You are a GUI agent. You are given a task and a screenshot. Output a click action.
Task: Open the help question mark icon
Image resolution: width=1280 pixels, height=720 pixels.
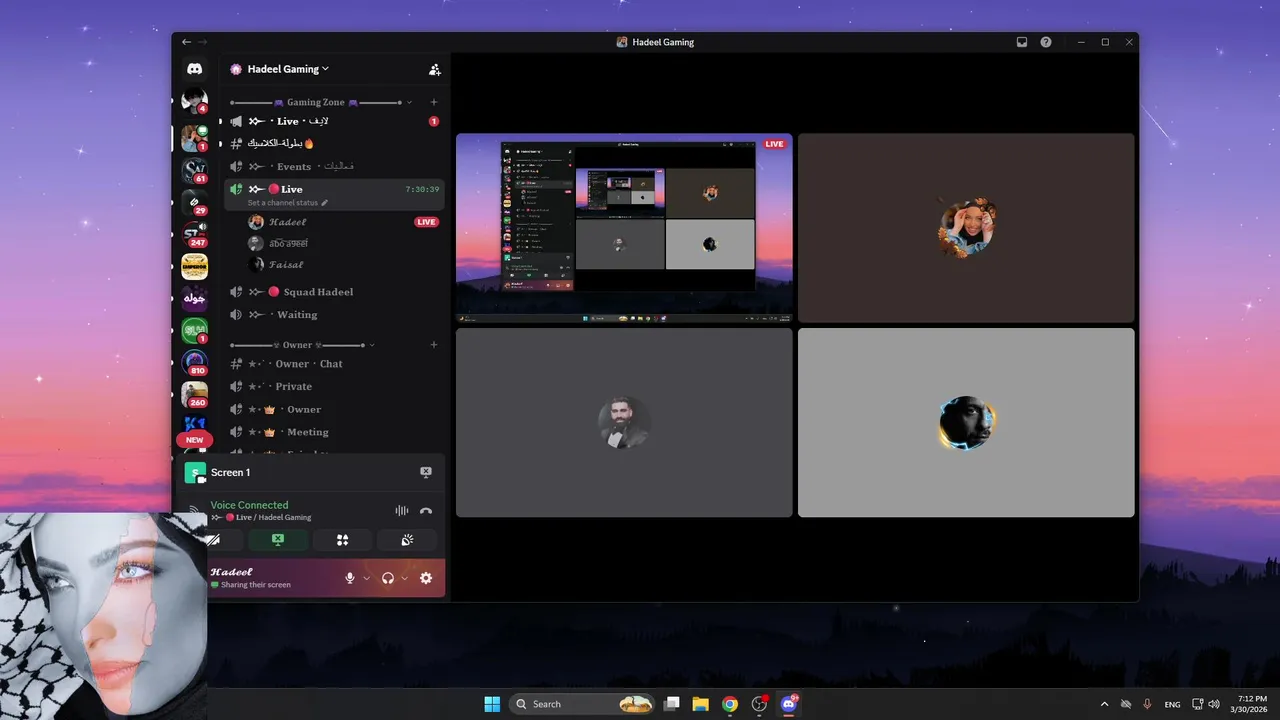[1046, 42]
